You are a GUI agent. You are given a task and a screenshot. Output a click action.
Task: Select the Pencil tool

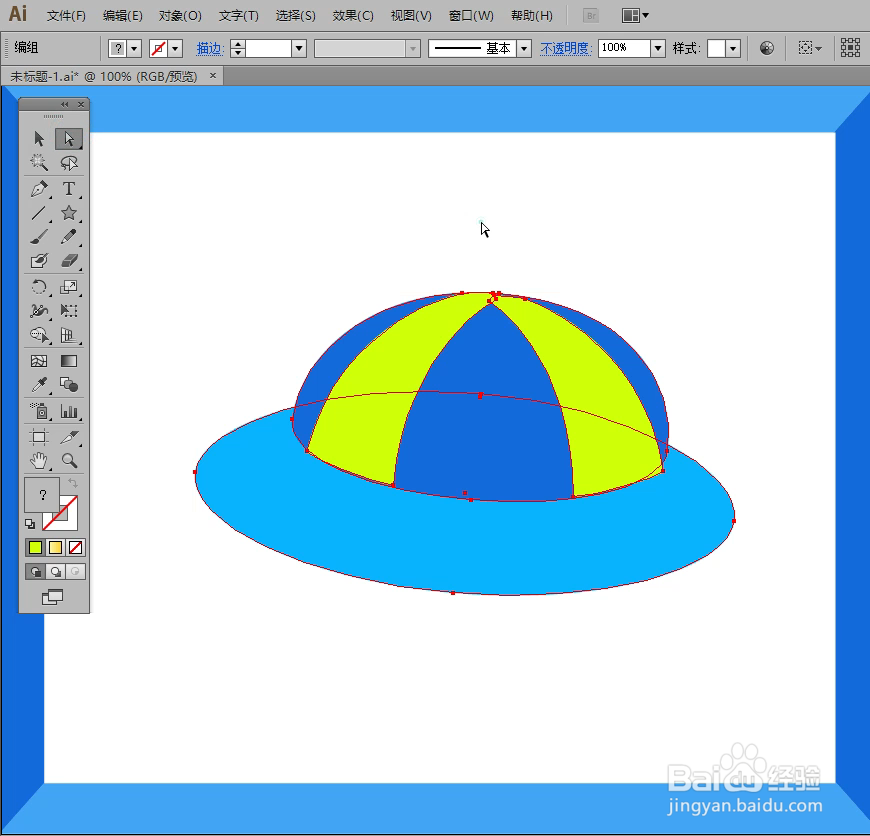point(69,237)
